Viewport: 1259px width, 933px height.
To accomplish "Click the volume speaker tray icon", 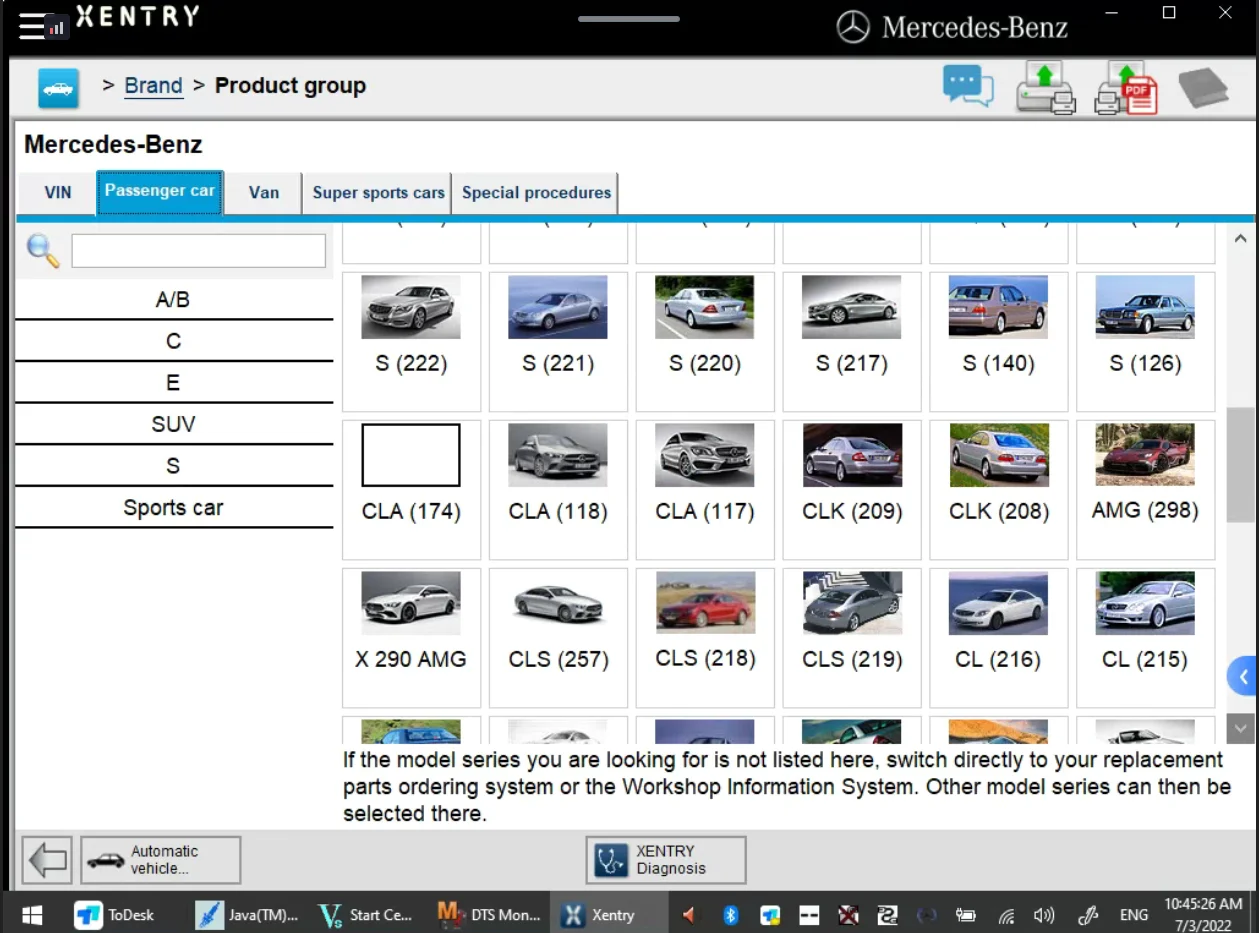I will click(1044, 914).
